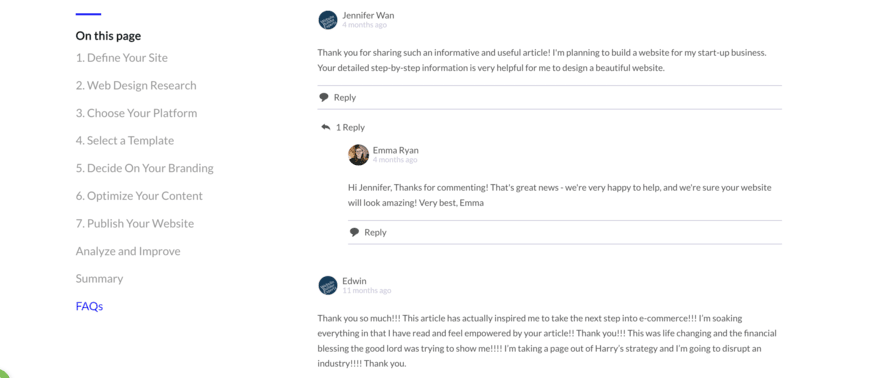Select 5. Decide On Your Branding
Viewport: 880px width, 378px height.
pyautogui.click(x=145, y=168)
